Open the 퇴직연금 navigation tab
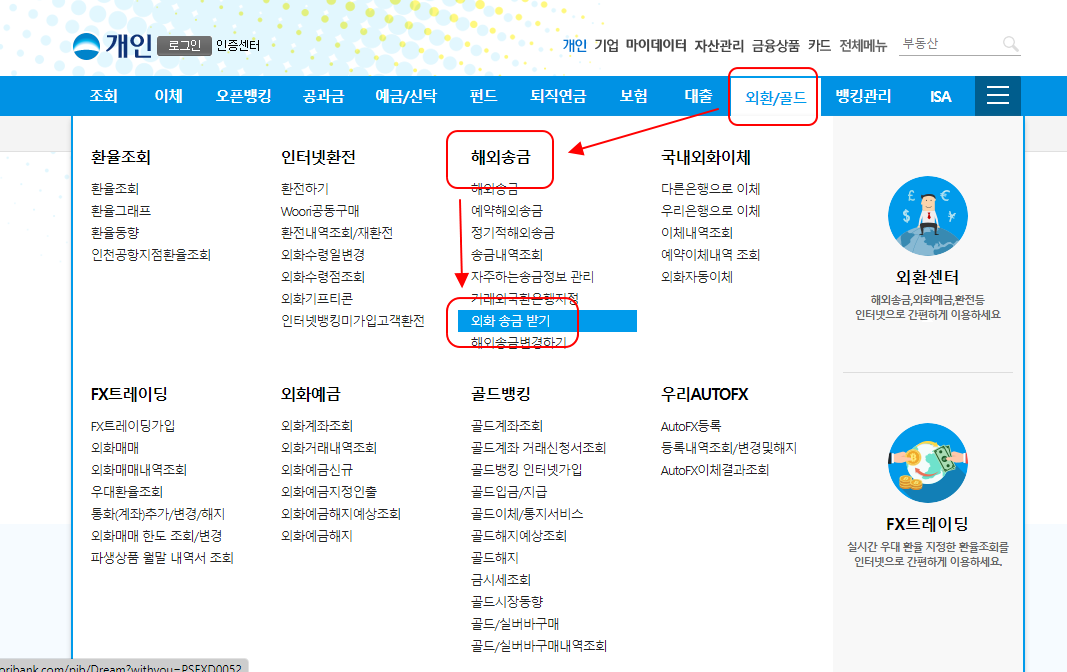 pyautogui.click(x=558, y=96)
